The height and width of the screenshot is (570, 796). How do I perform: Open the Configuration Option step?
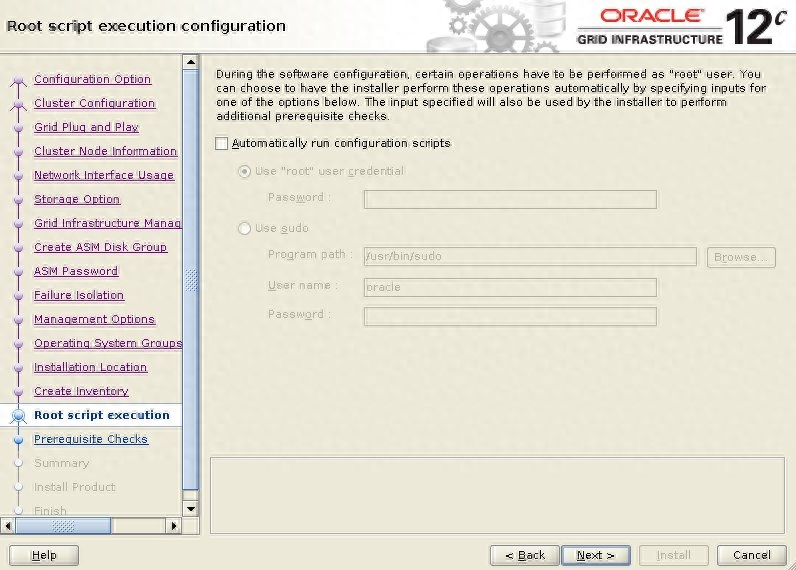tap(92, 79)
